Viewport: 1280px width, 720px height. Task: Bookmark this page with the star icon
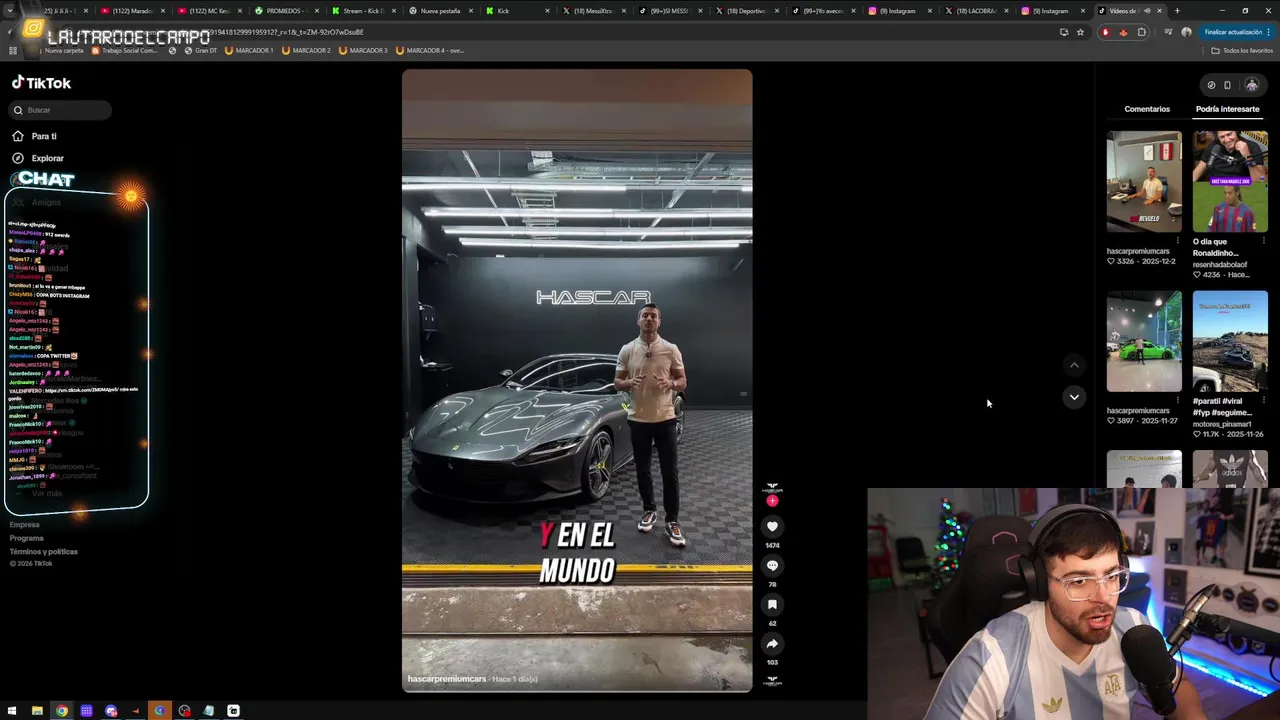pyautogui.click(x=1080, y=32)
